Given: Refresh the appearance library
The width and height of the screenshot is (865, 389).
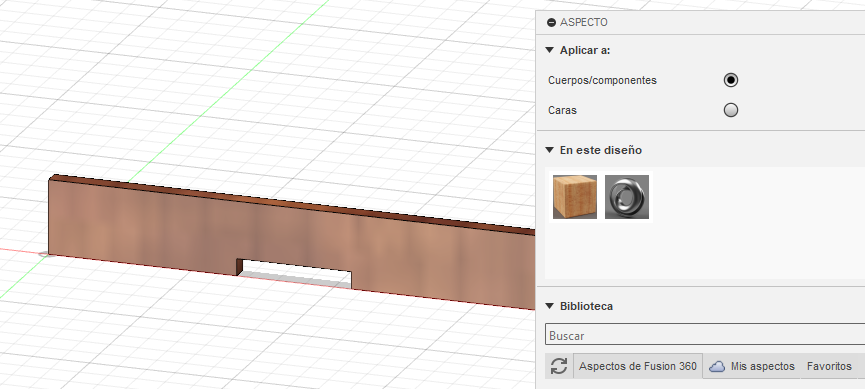Looking at the screenshot, I should (559, 366).
